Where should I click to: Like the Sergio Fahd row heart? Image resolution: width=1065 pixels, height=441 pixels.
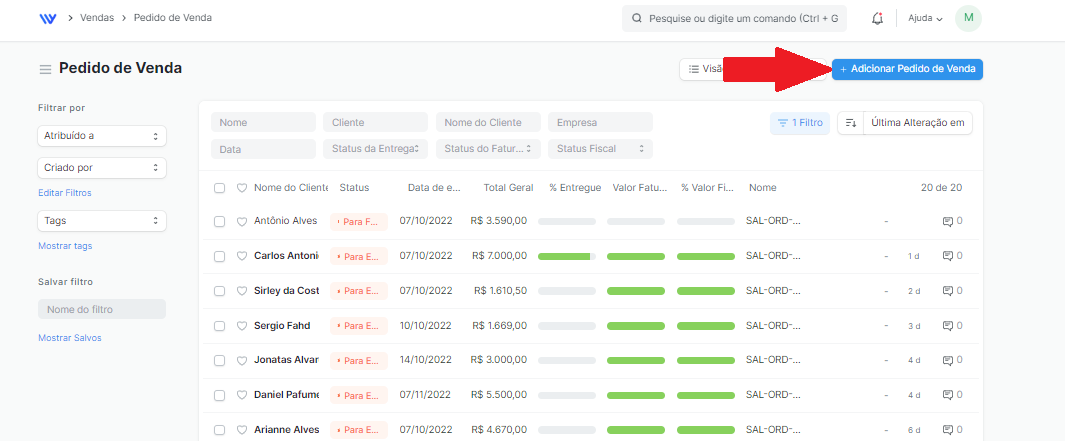tap(241, 326)
